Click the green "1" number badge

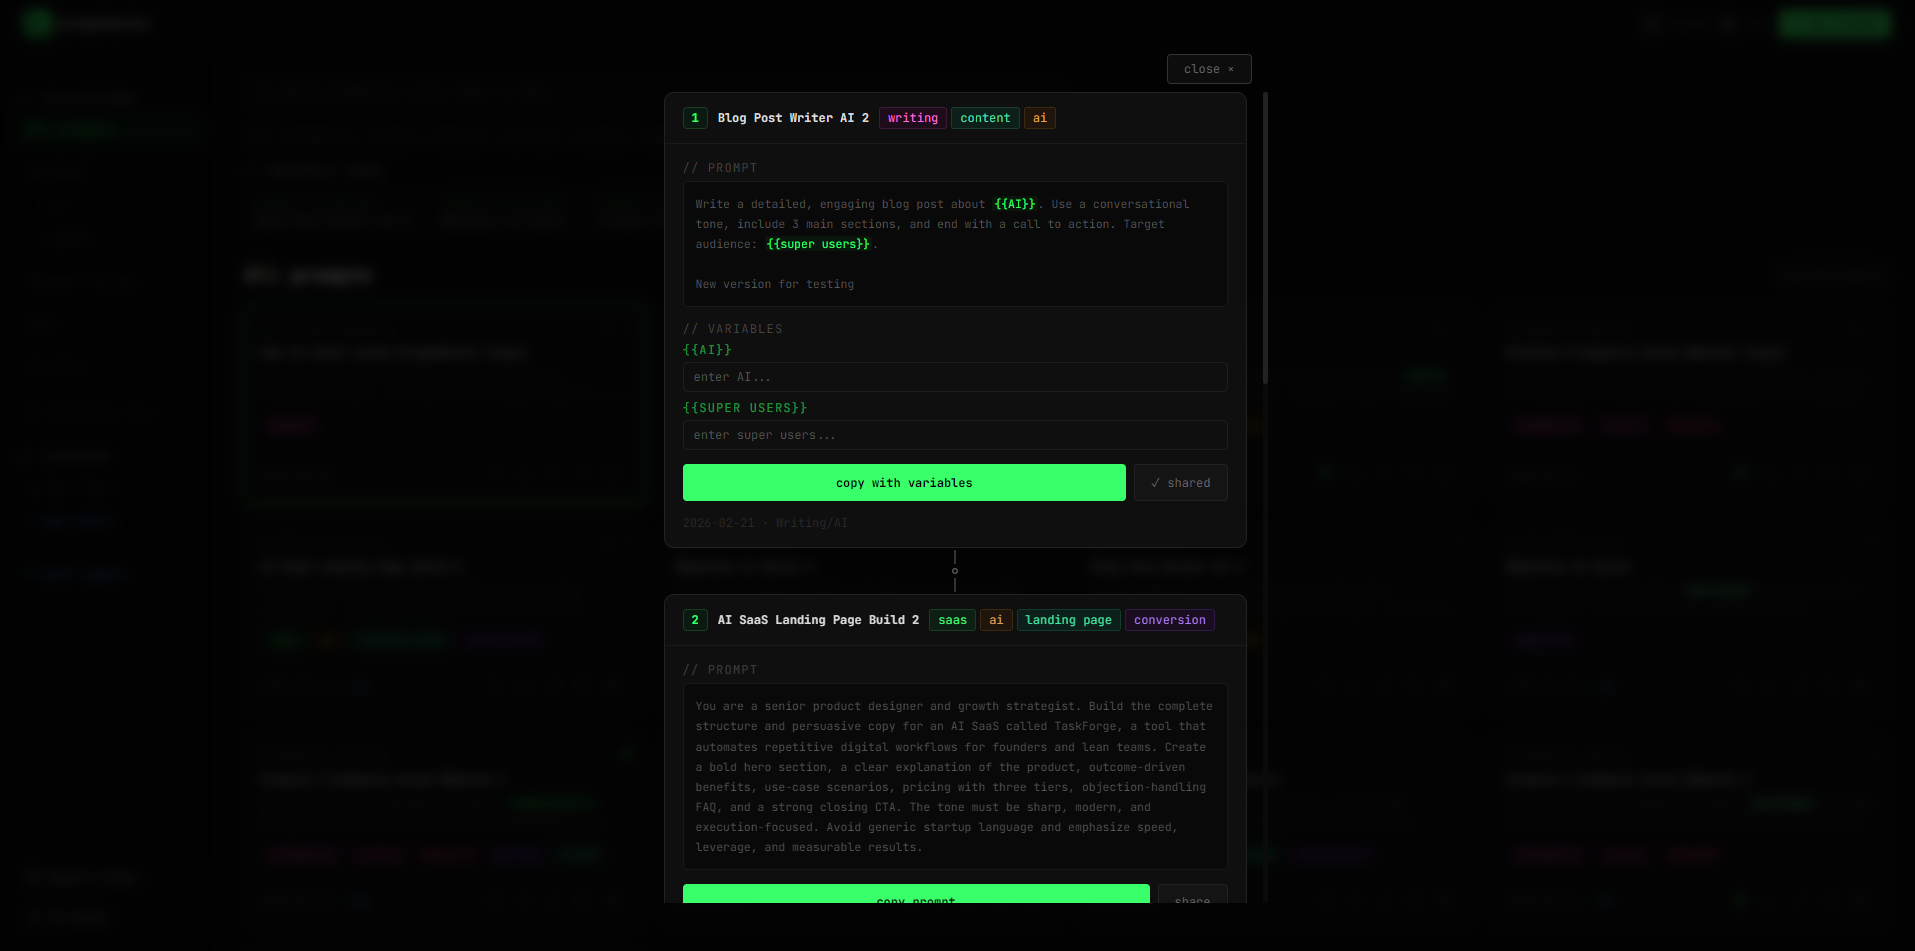point(695,117)
